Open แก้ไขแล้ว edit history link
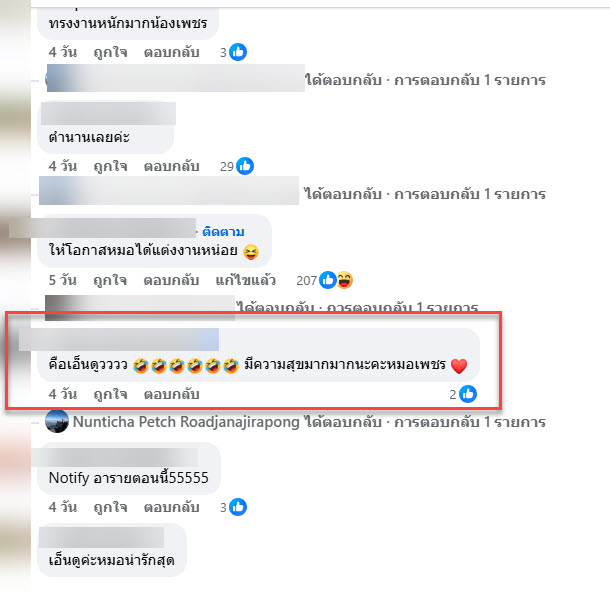This screenshot has height=592, width=610. pos(245,280)
